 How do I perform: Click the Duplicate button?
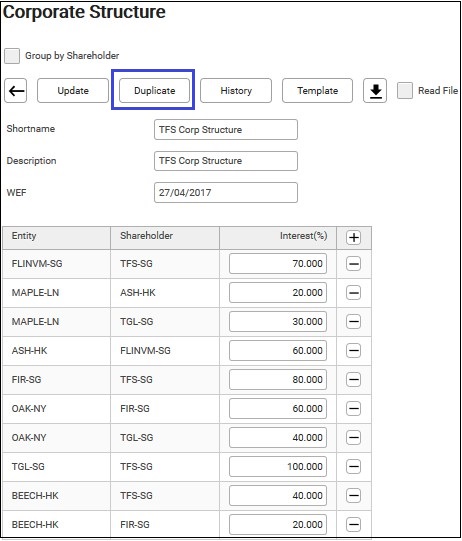tap(155, 91)
